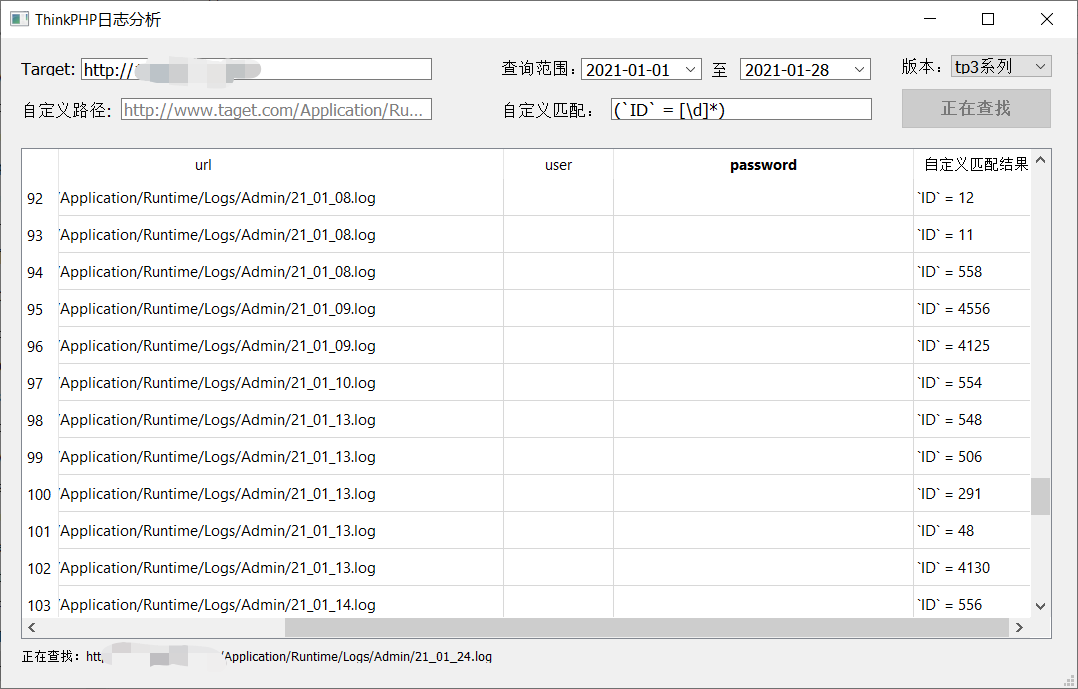The height and width of the screenshot is (689, 1078).
Task: Select row header 93
Action: coord(40,235)
